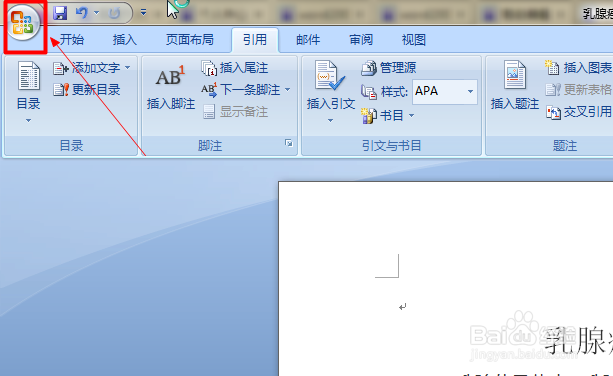613x376 pixels.
Task: Expand the 下一条脚注 dropdown arrow
Action: click(x=288, y=90)
